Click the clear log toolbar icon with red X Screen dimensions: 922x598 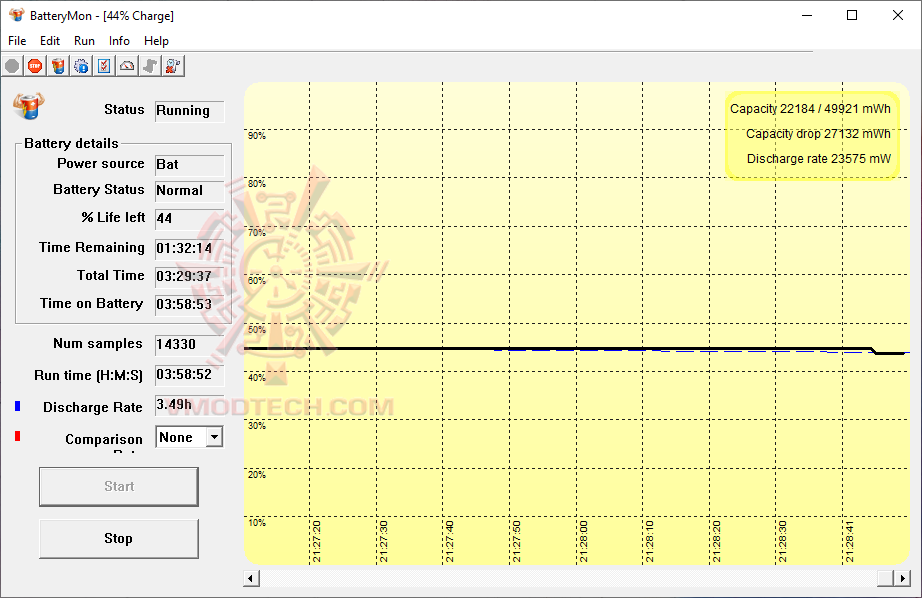tap(173, 66)
